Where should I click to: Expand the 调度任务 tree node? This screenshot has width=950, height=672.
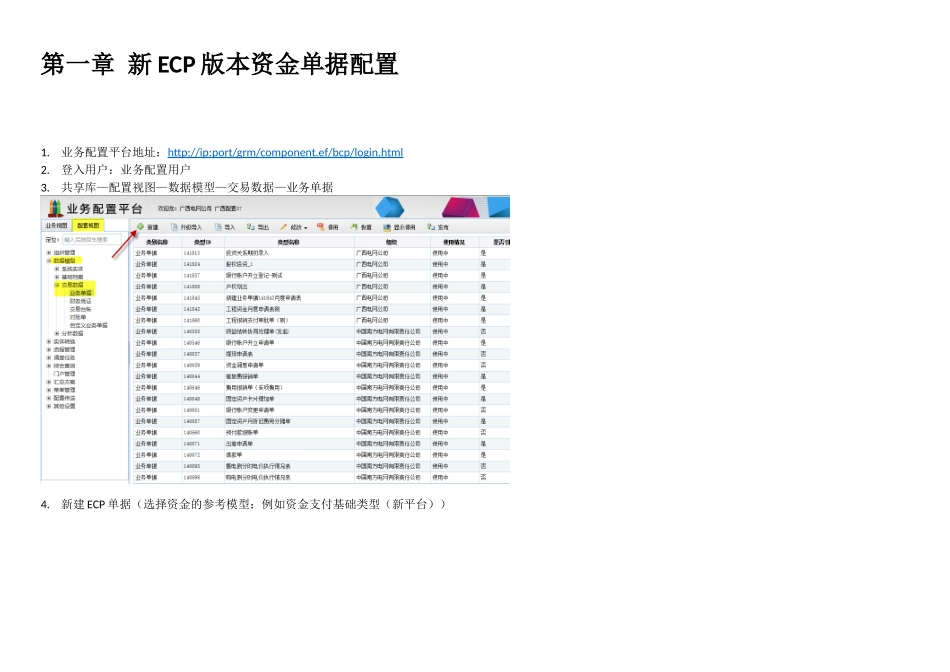pos(48,358)
